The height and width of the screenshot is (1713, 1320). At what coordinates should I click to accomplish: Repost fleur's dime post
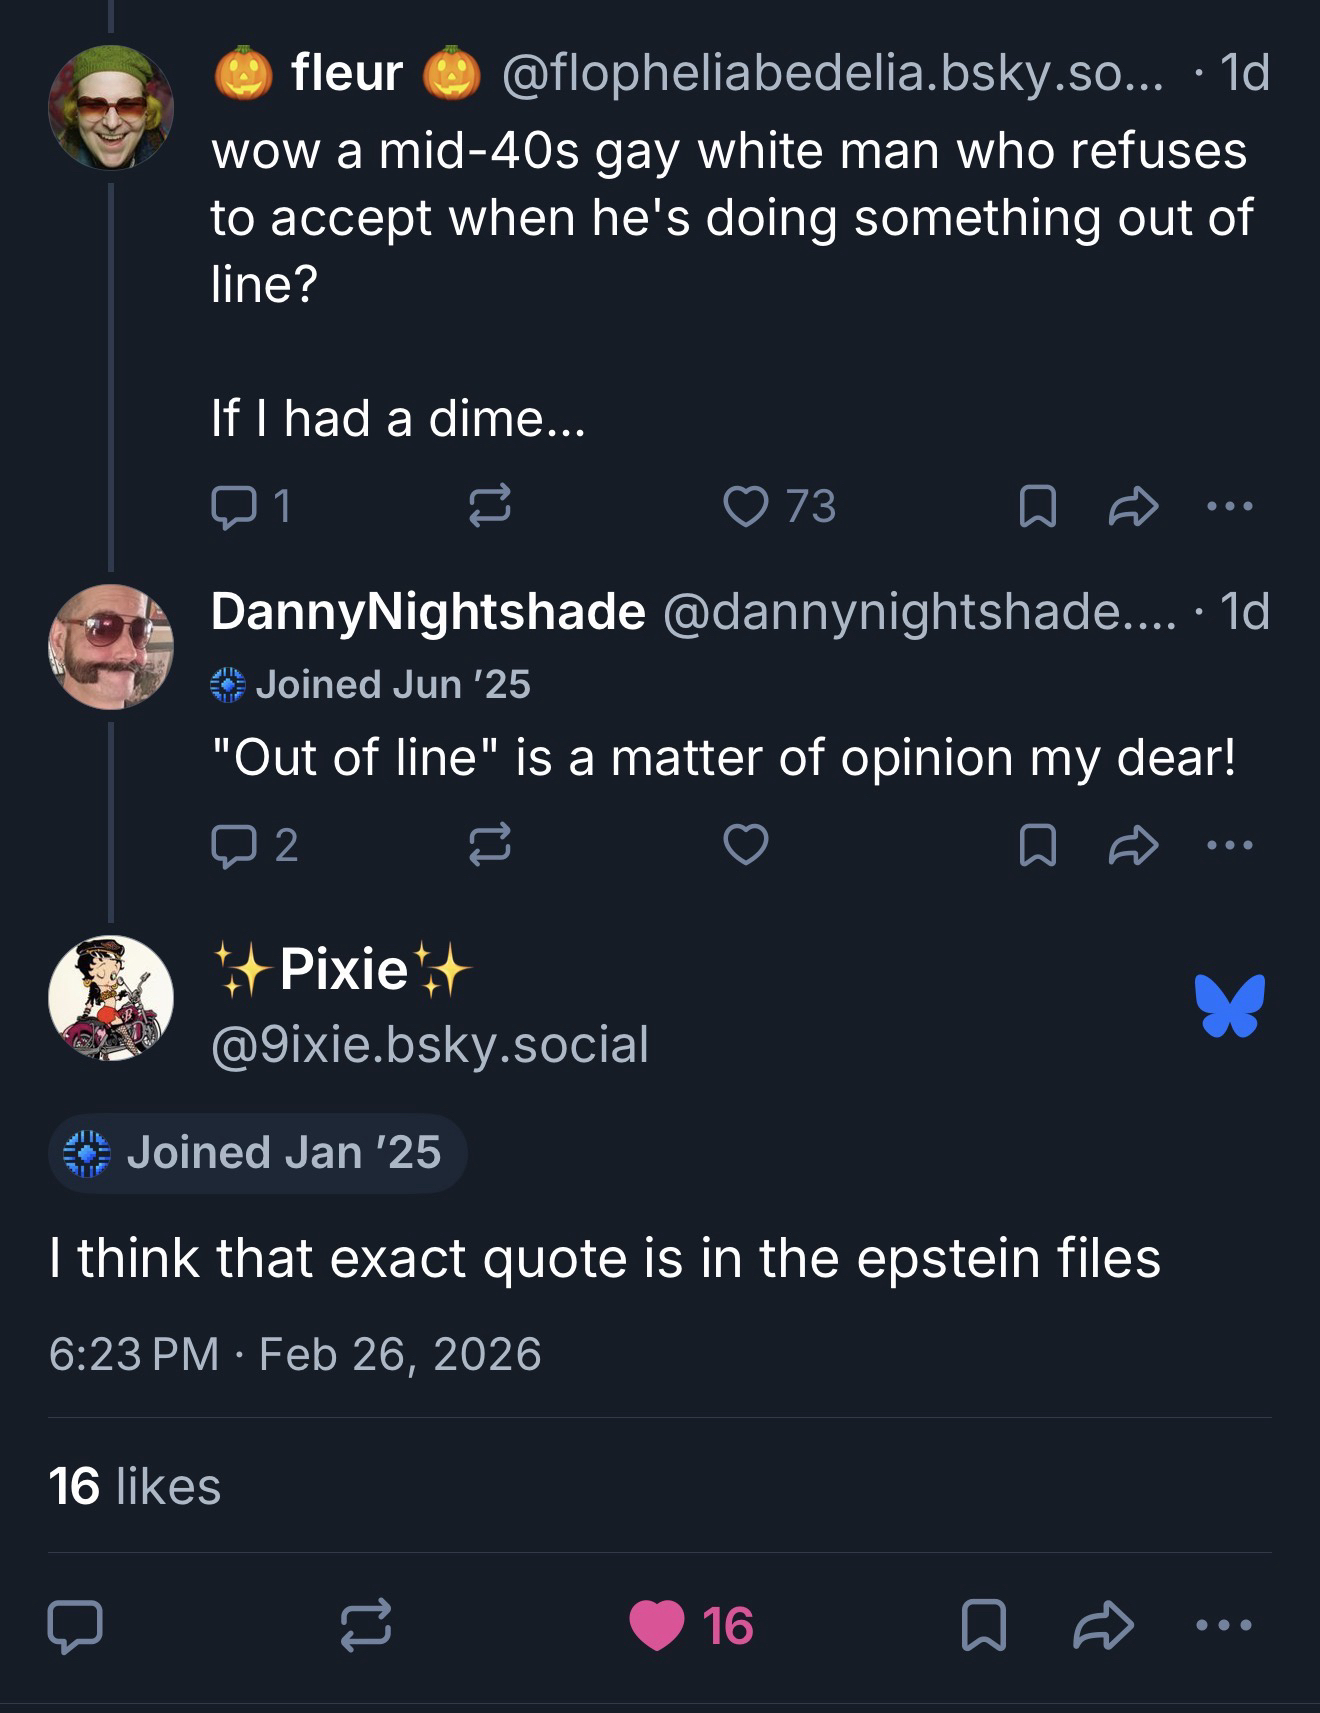click(x=490, y=506)
